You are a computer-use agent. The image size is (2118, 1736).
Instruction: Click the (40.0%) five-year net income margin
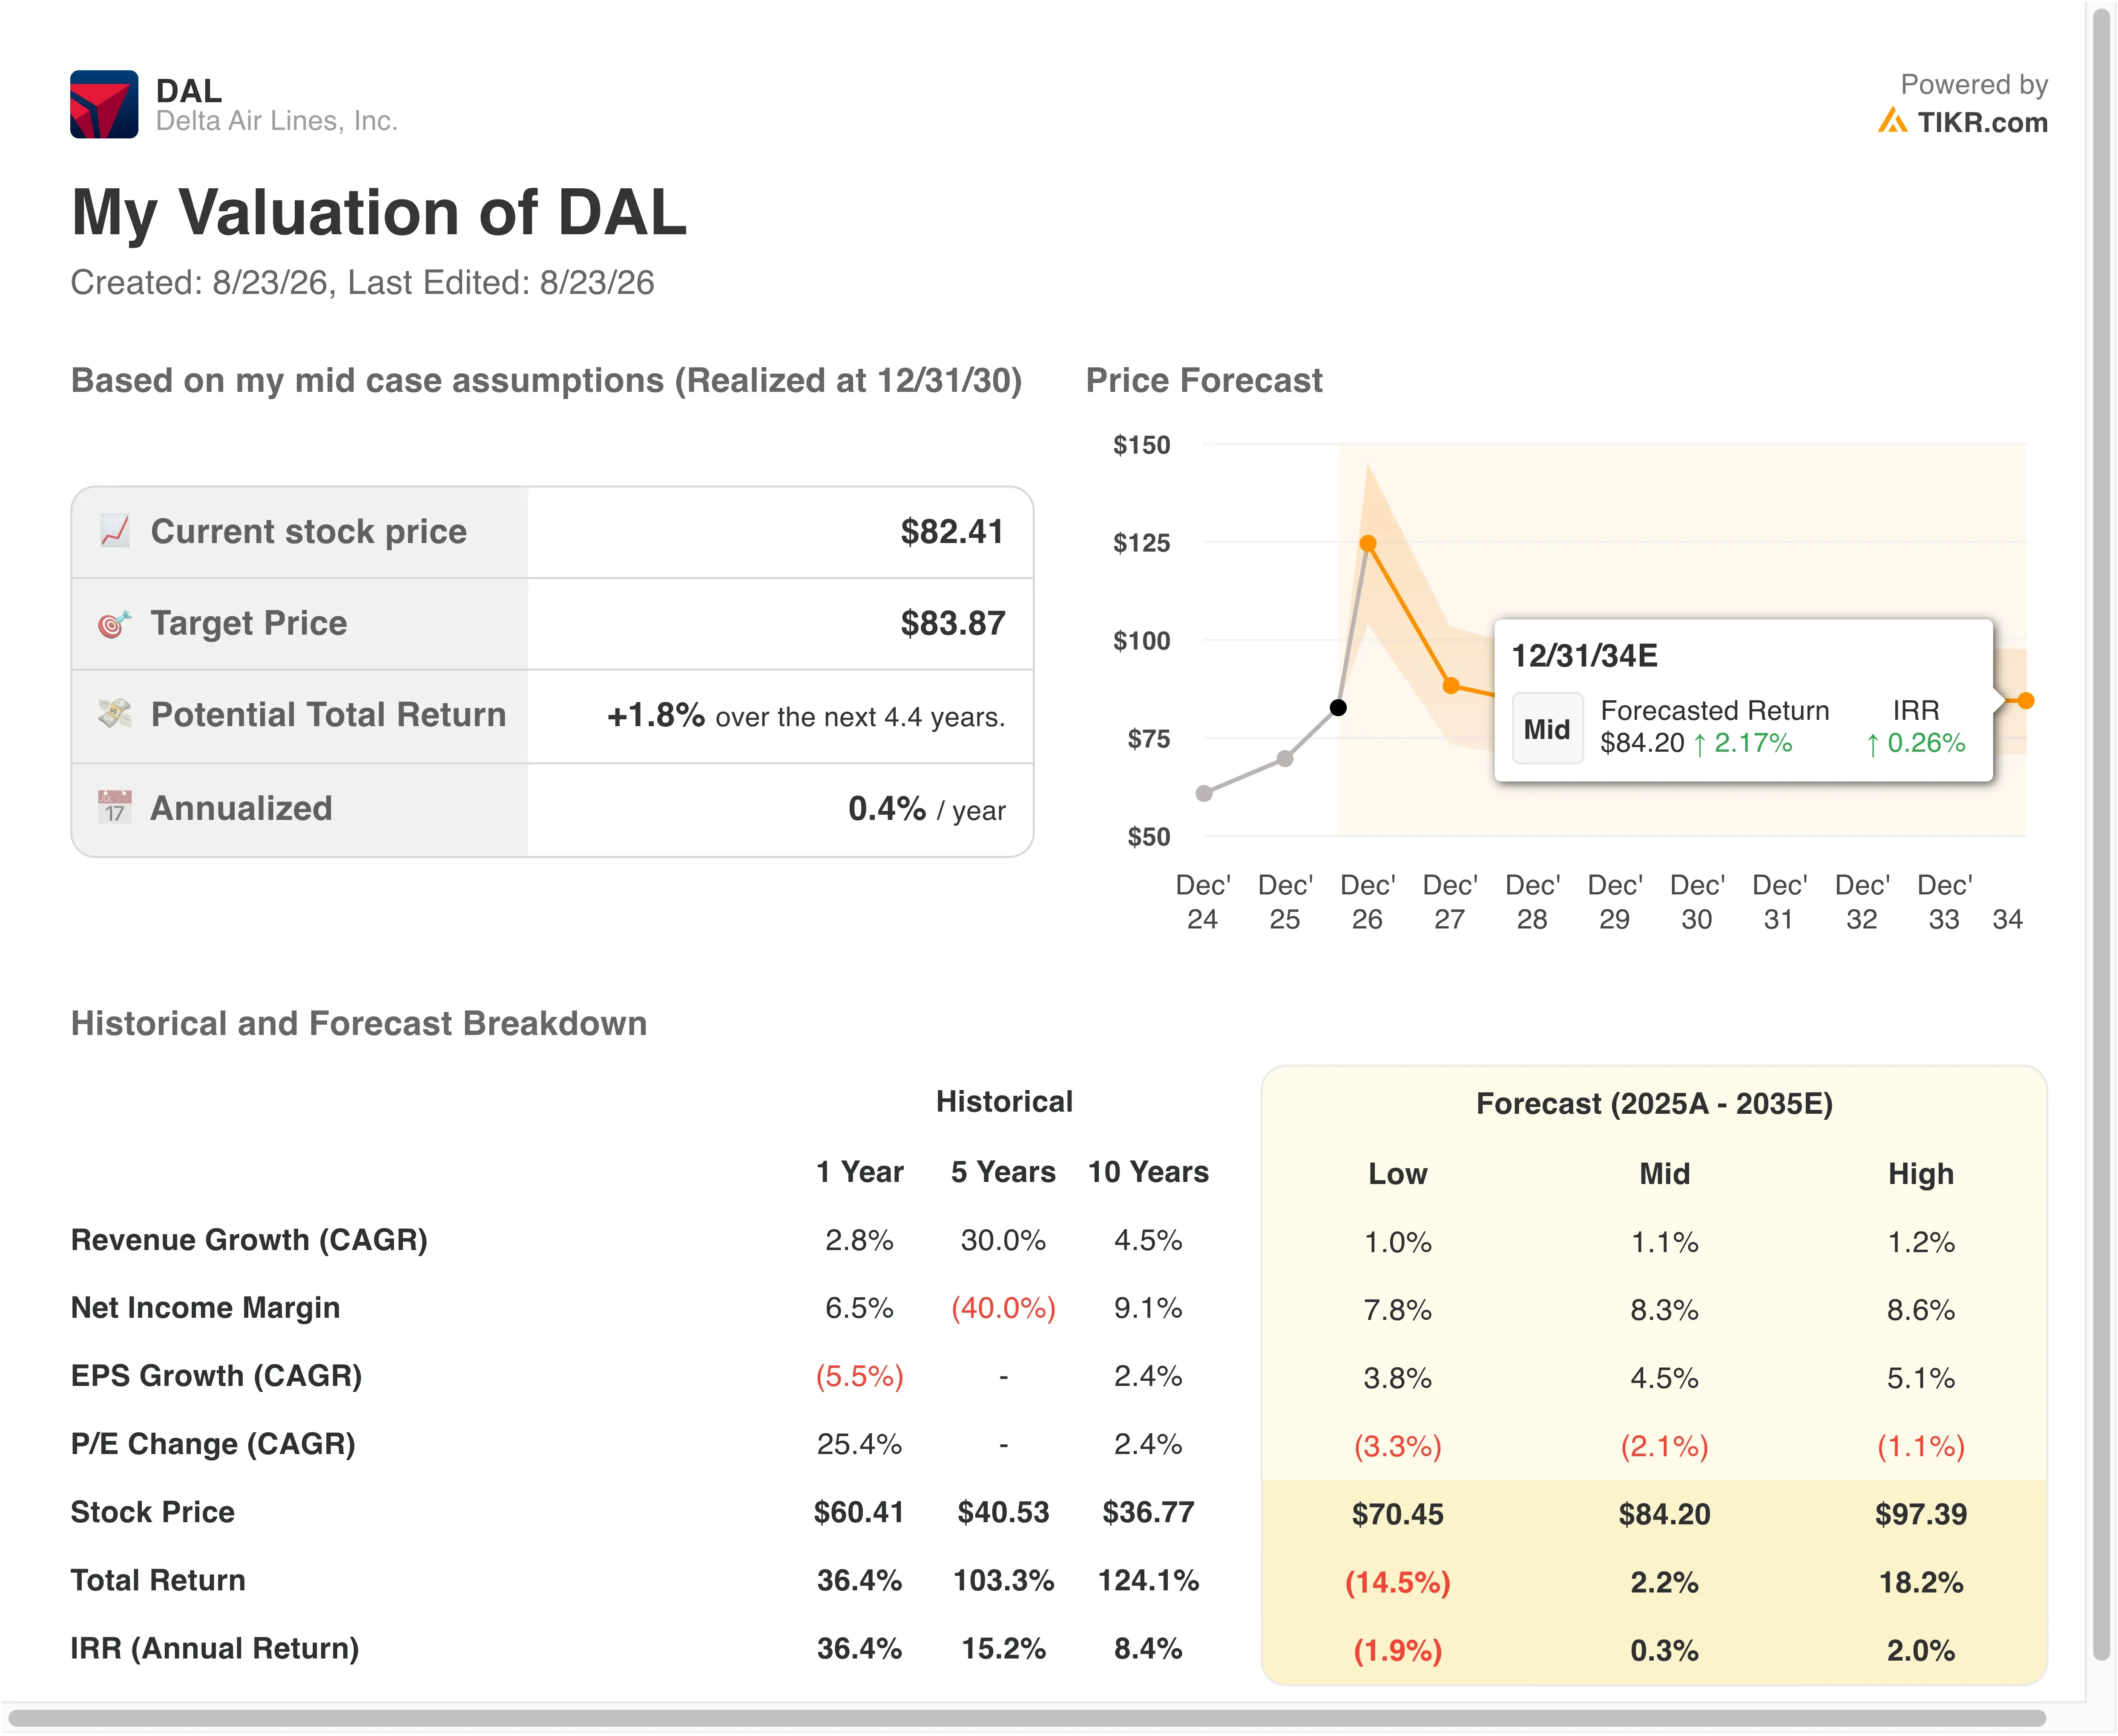[1003, 1308]
